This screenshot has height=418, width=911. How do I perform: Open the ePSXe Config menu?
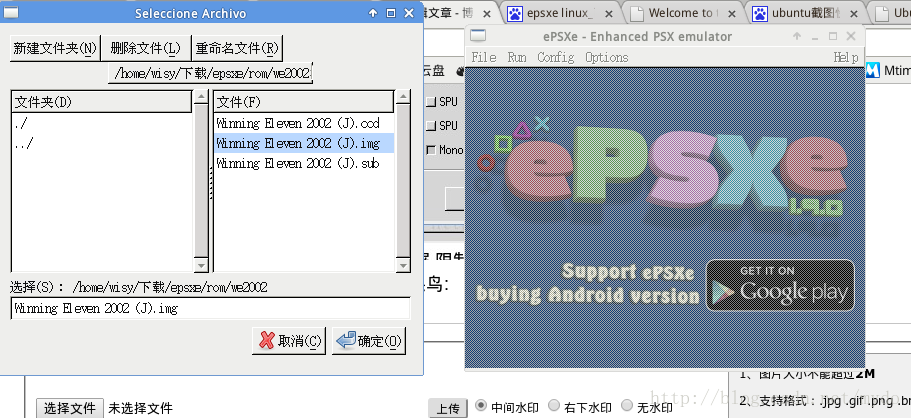coord(555,57)
